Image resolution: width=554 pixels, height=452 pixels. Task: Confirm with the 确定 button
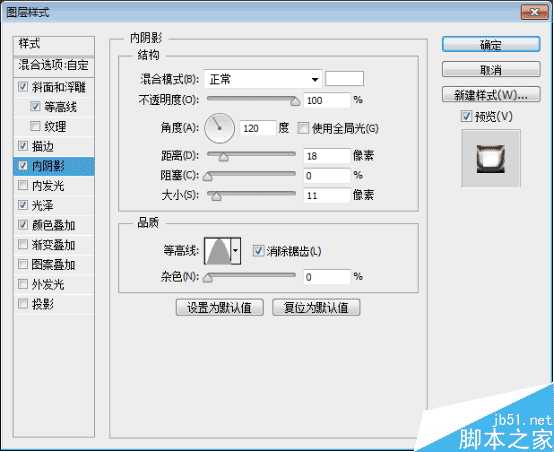point(491,45)
